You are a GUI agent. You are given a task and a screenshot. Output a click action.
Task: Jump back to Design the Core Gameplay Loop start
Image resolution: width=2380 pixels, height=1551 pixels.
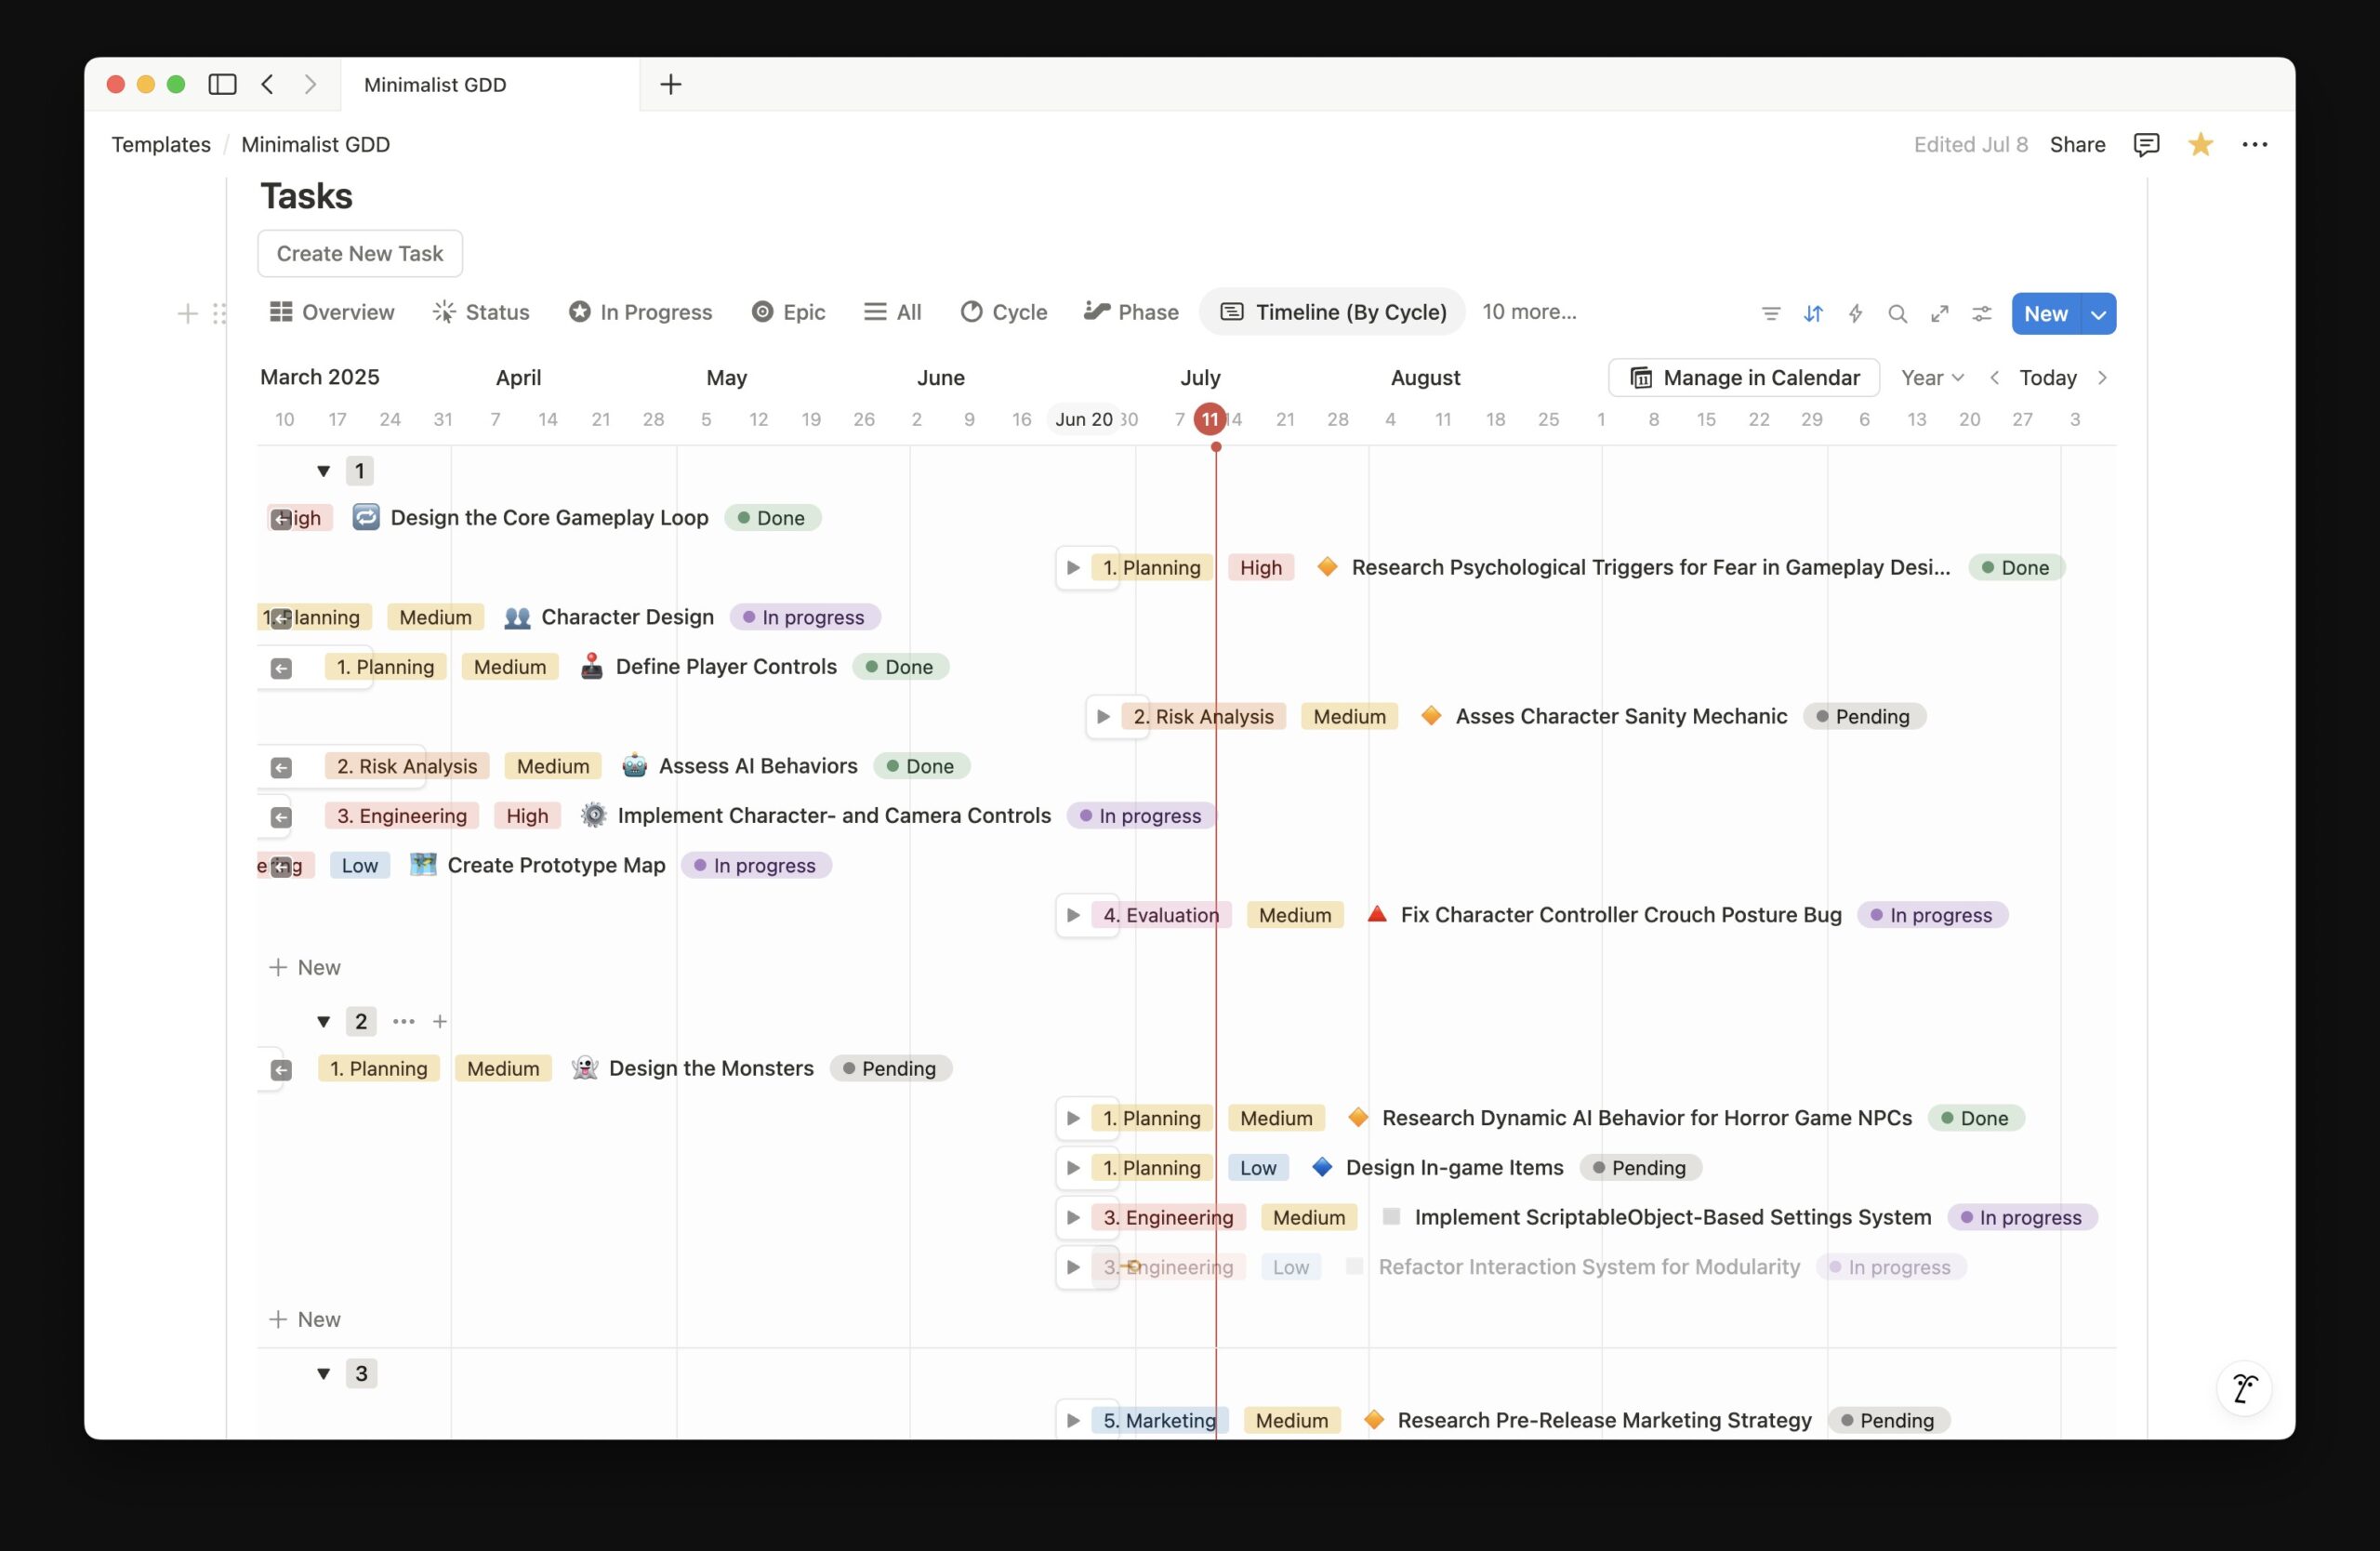click(281, 519)
